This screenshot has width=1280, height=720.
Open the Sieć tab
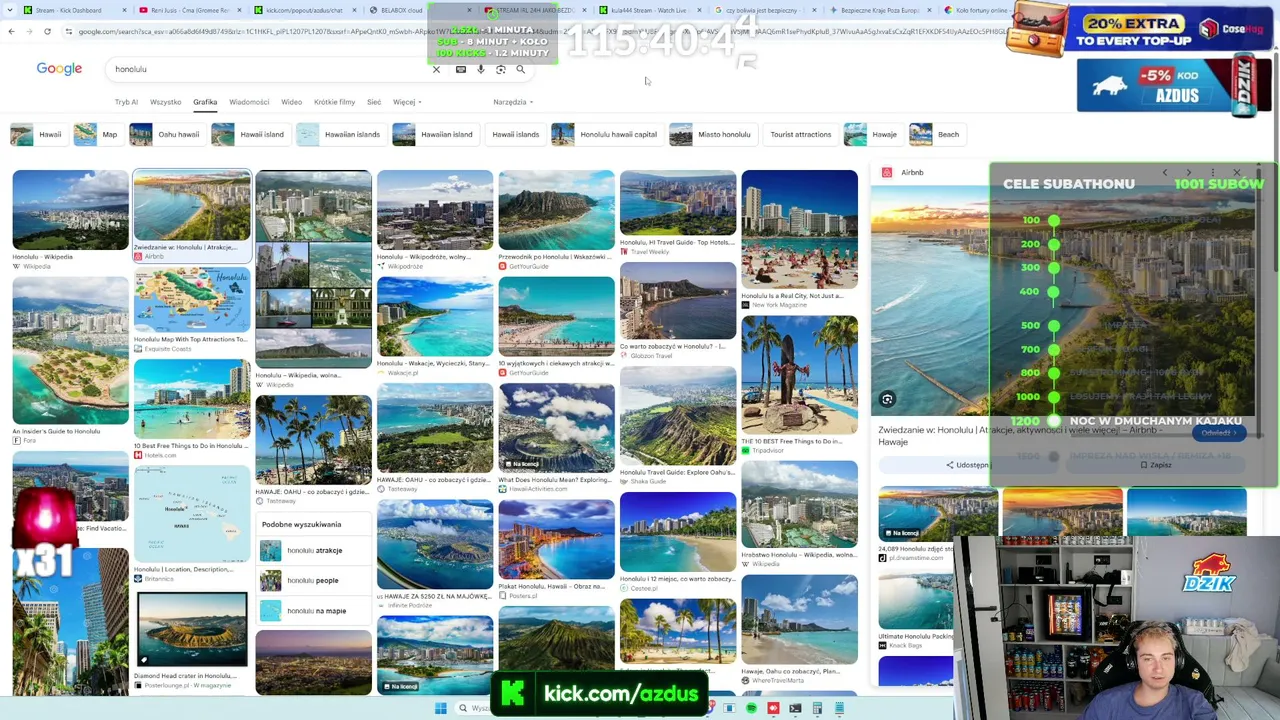(374, 102)
